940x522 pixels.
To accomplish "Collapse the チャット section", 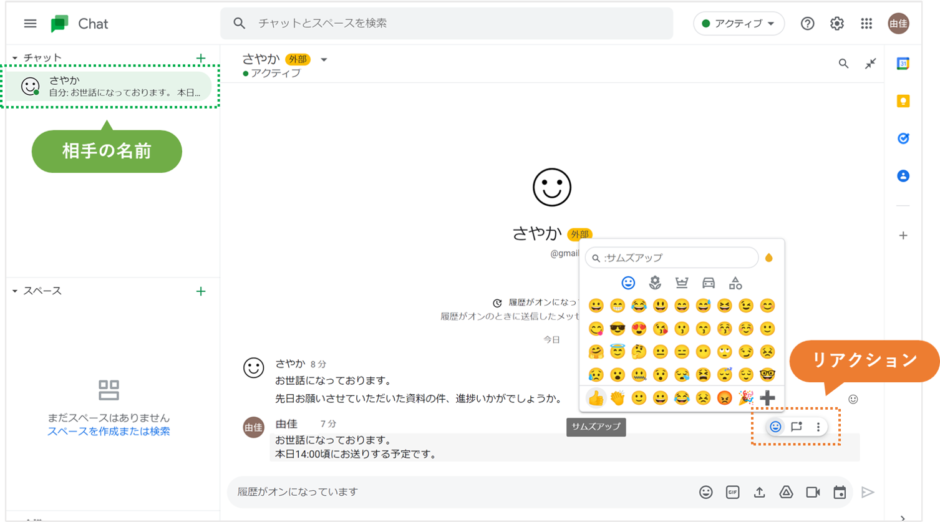I will 15,58.
